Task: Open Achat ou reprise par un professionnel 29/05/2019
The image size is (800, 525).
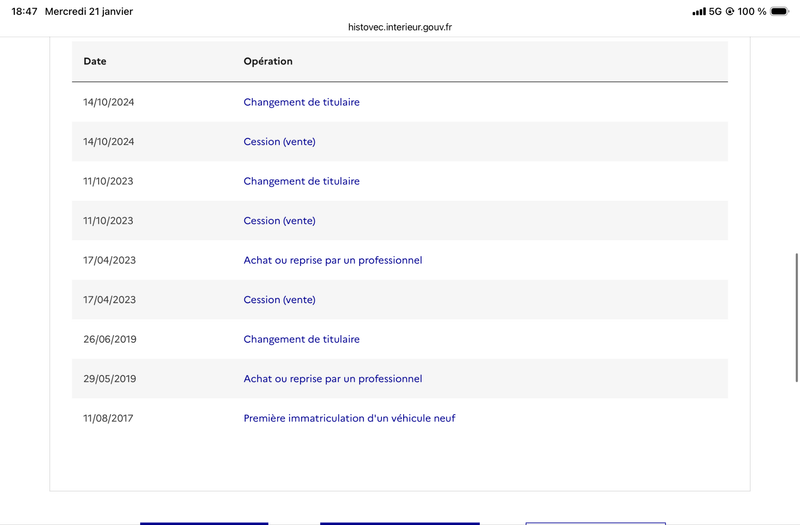Action: pyautogui.click(x=332, y=379)
